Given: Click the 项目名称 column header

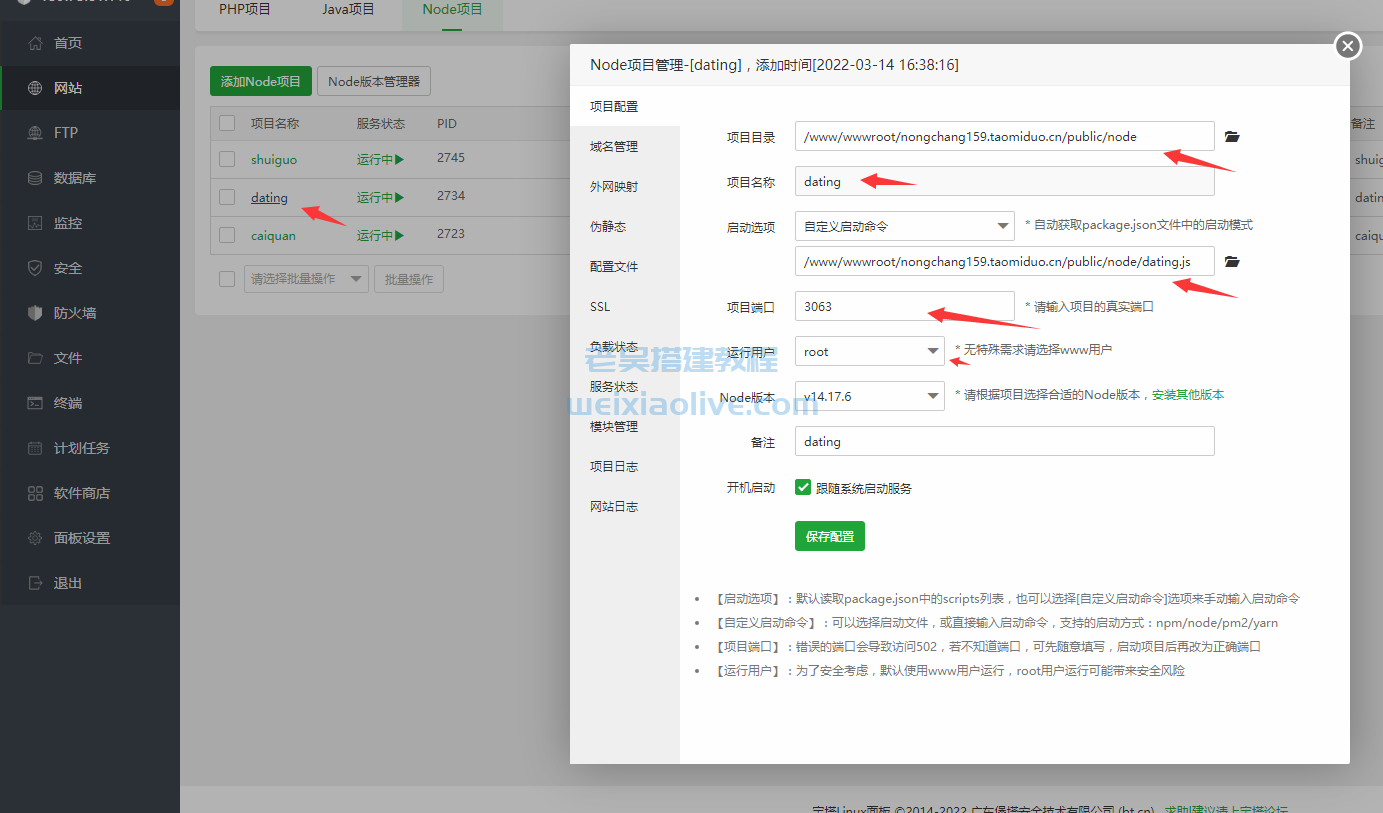Looking at the screenshot, I should click(275, 123).
